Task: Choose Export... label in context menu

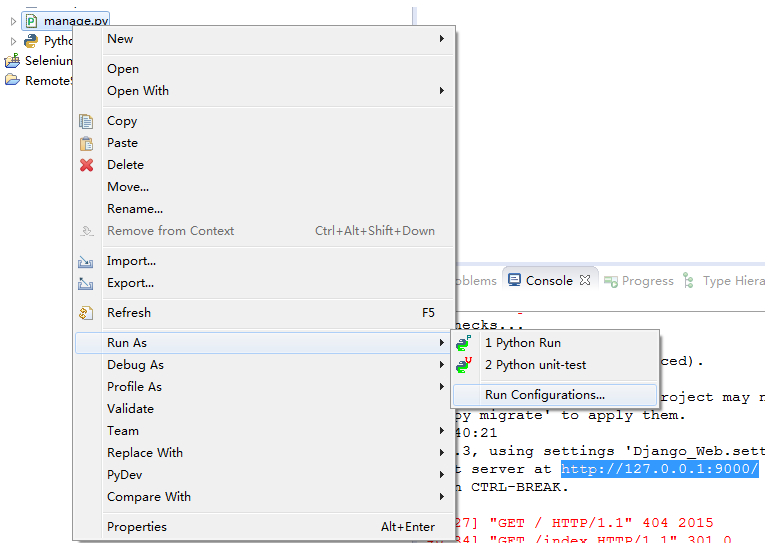Action: tap(130, 283)
